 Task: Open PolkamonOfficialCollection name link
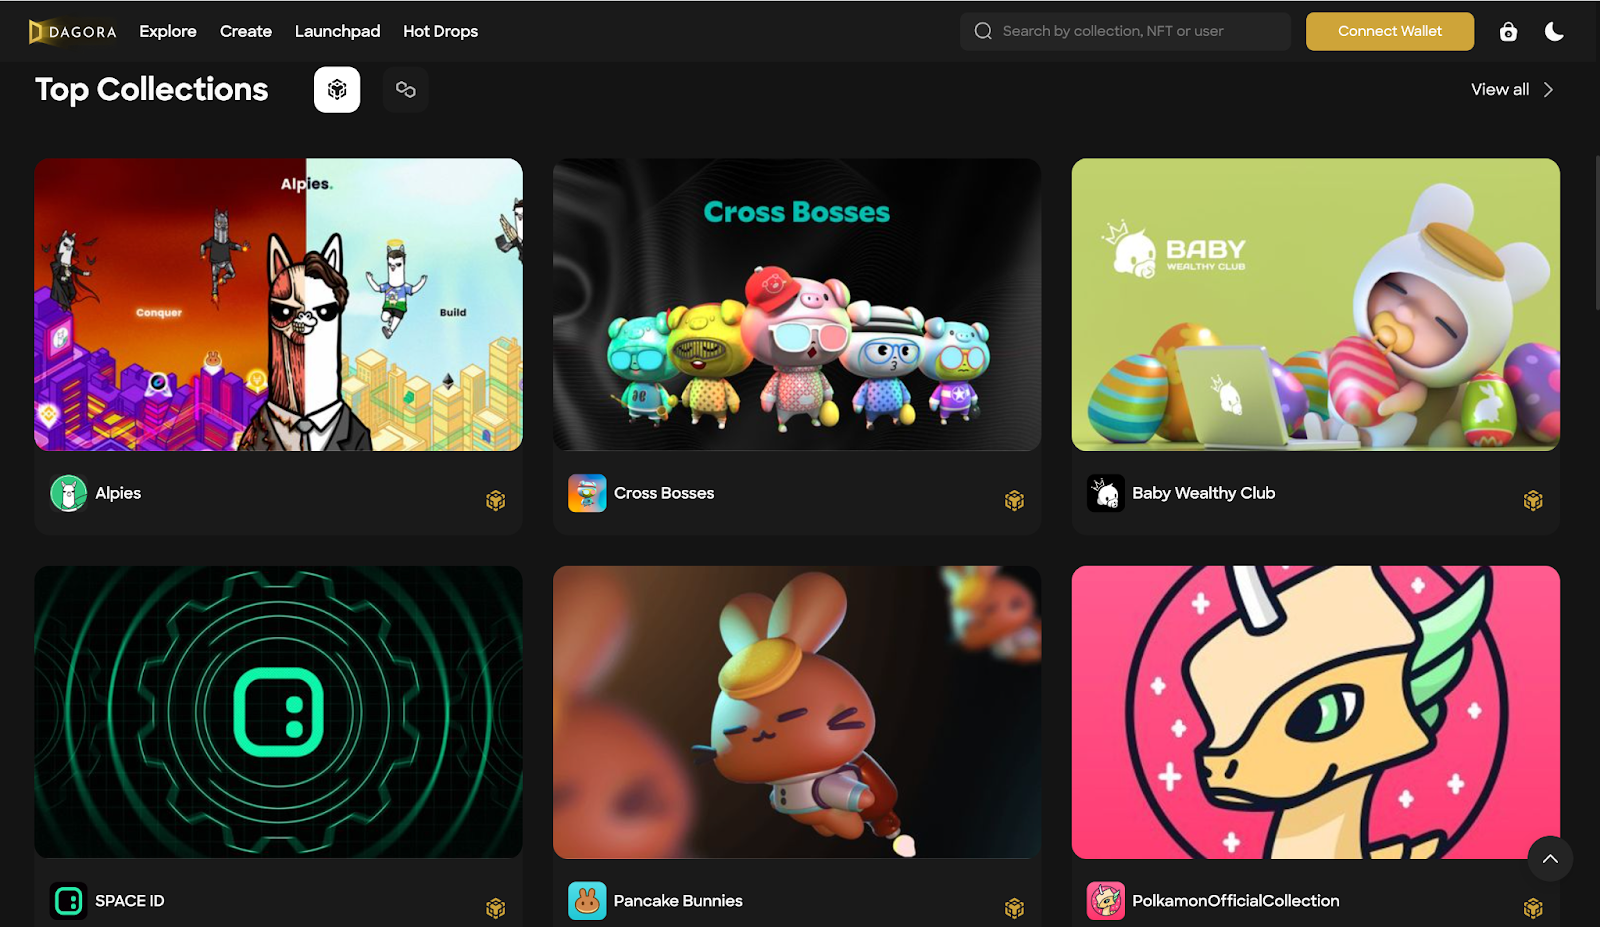pos(1235,901)
